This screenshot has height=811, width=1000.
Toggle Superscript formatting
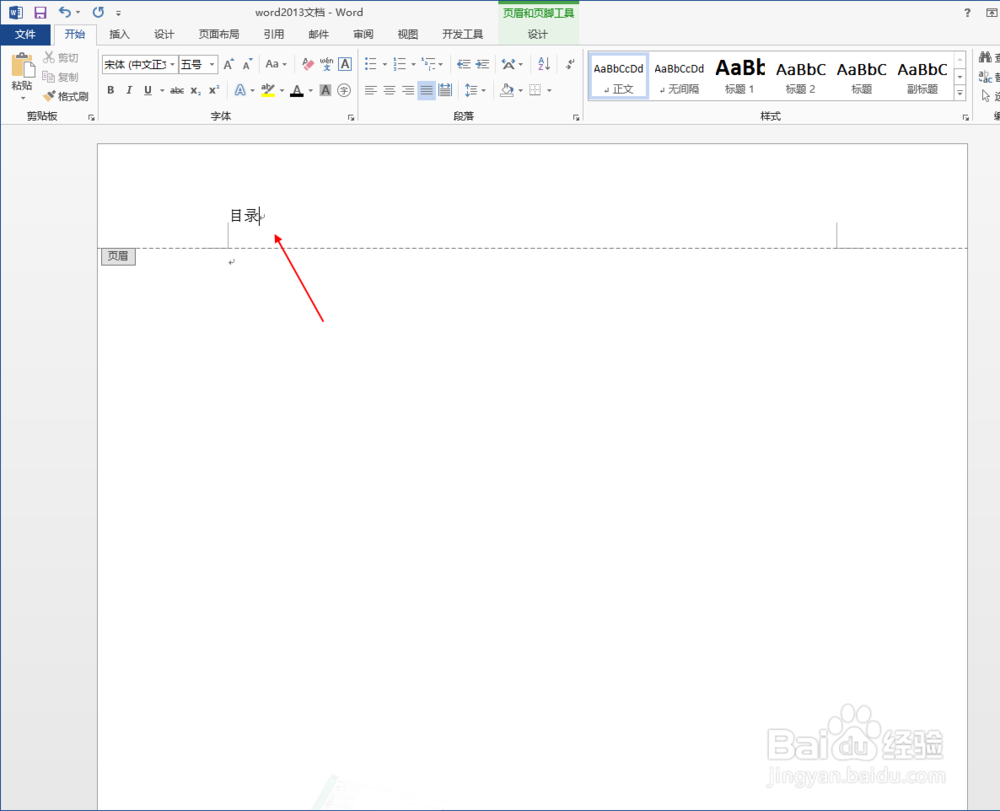point(214,91)
